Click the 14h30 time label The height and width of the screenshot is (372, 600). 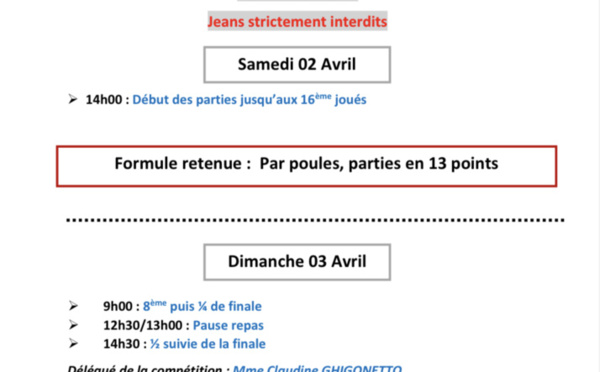pyautogui.click(x=121, y=344)
